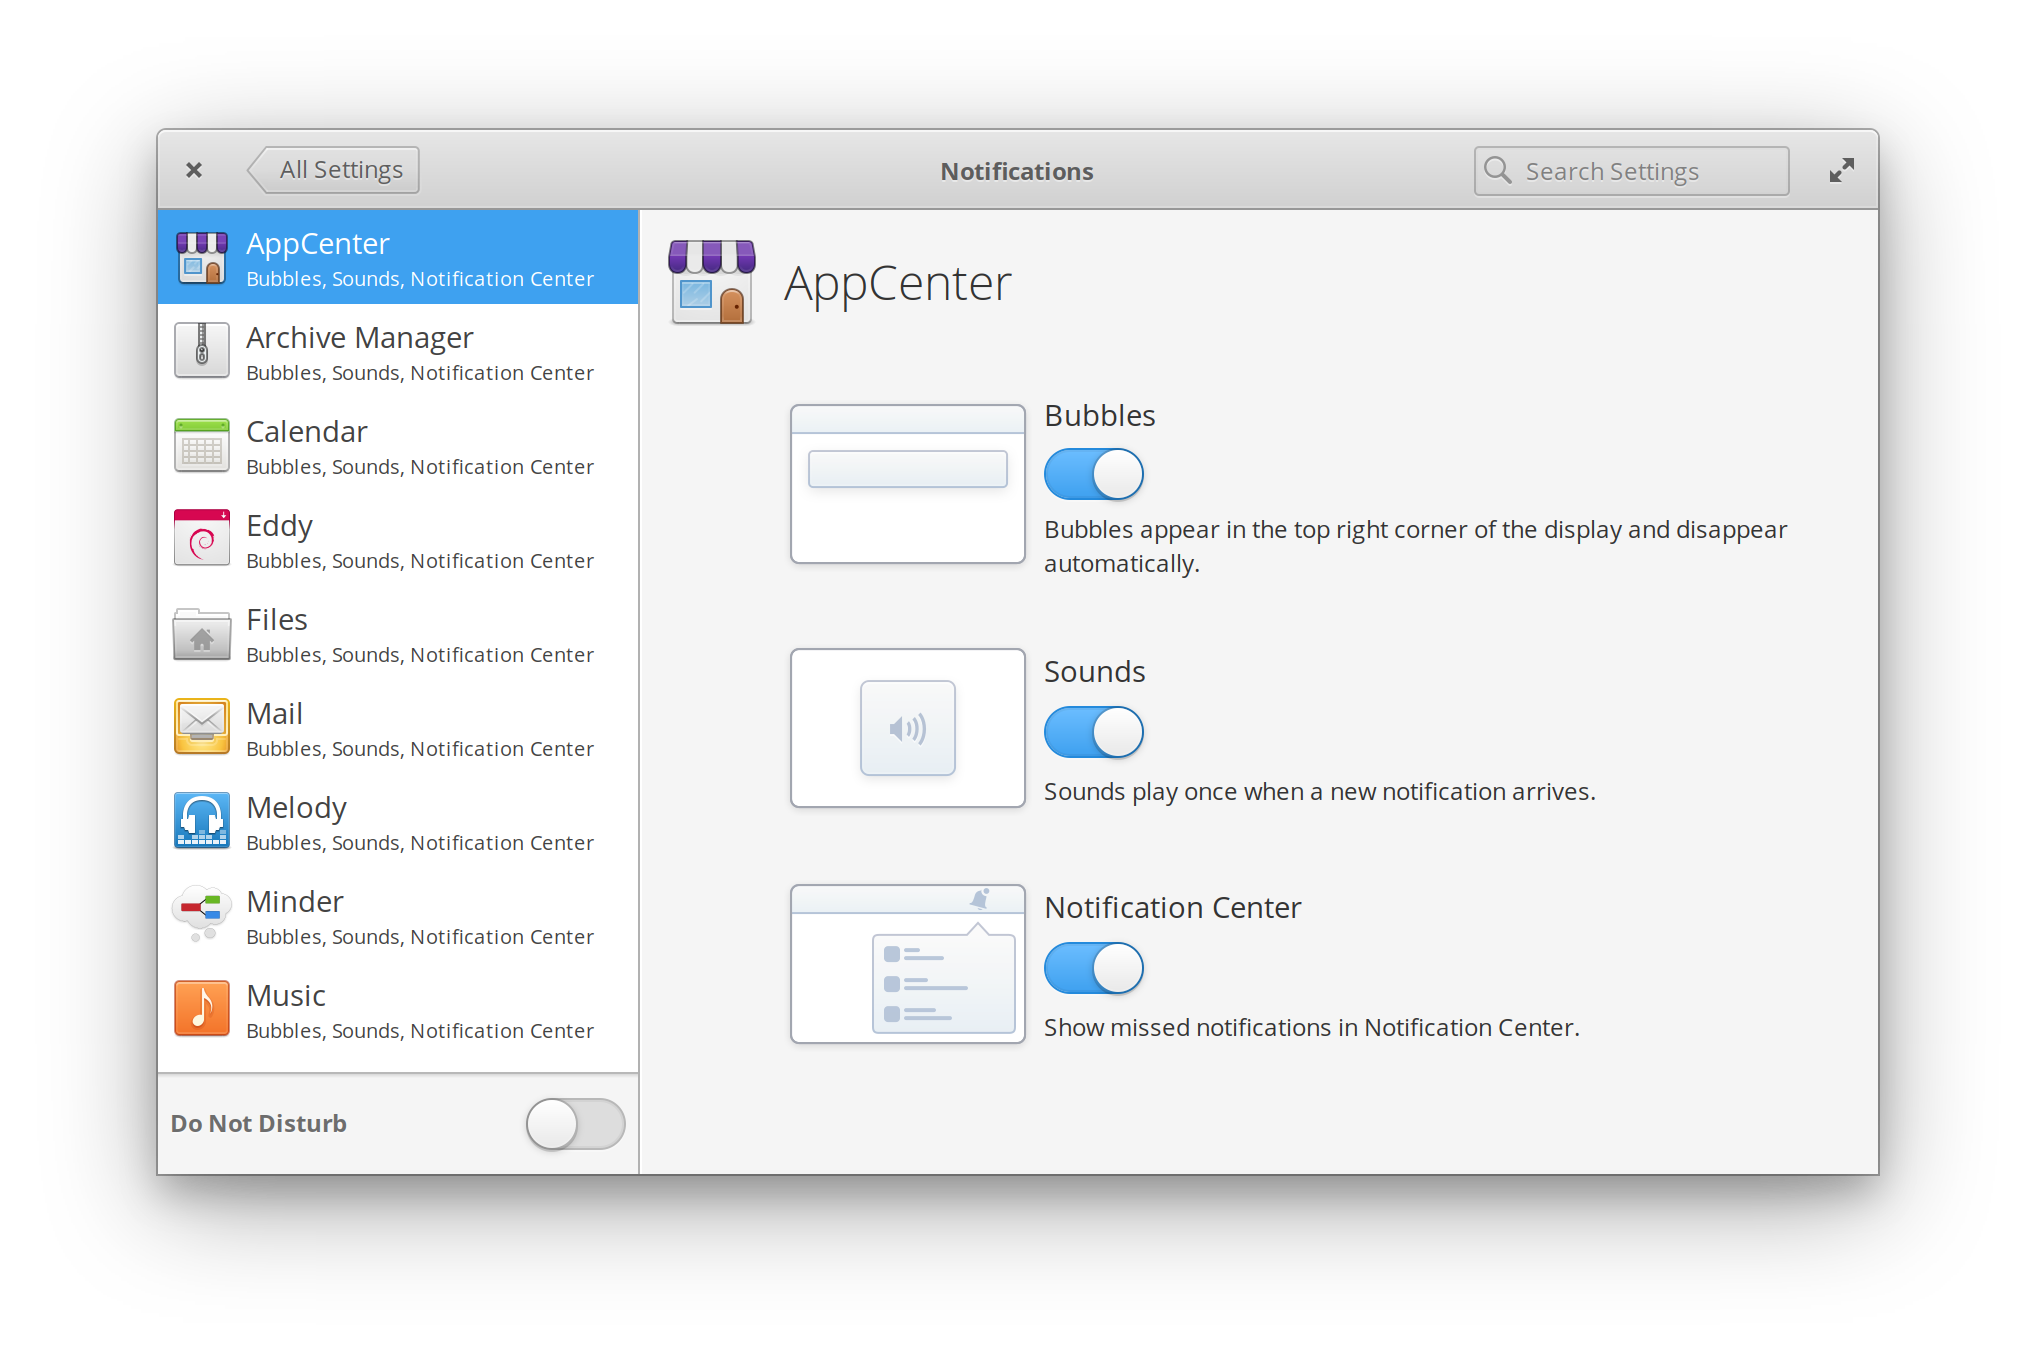Toggle the Notification Center switch off
2036x1360 pixels.
click(x=1093, y=968)
